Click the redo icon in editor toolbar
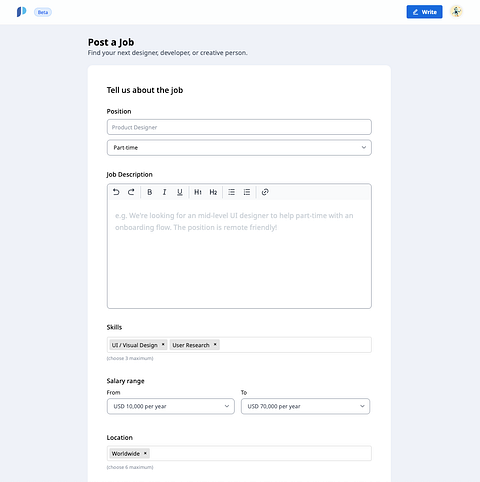 [131, 192]
